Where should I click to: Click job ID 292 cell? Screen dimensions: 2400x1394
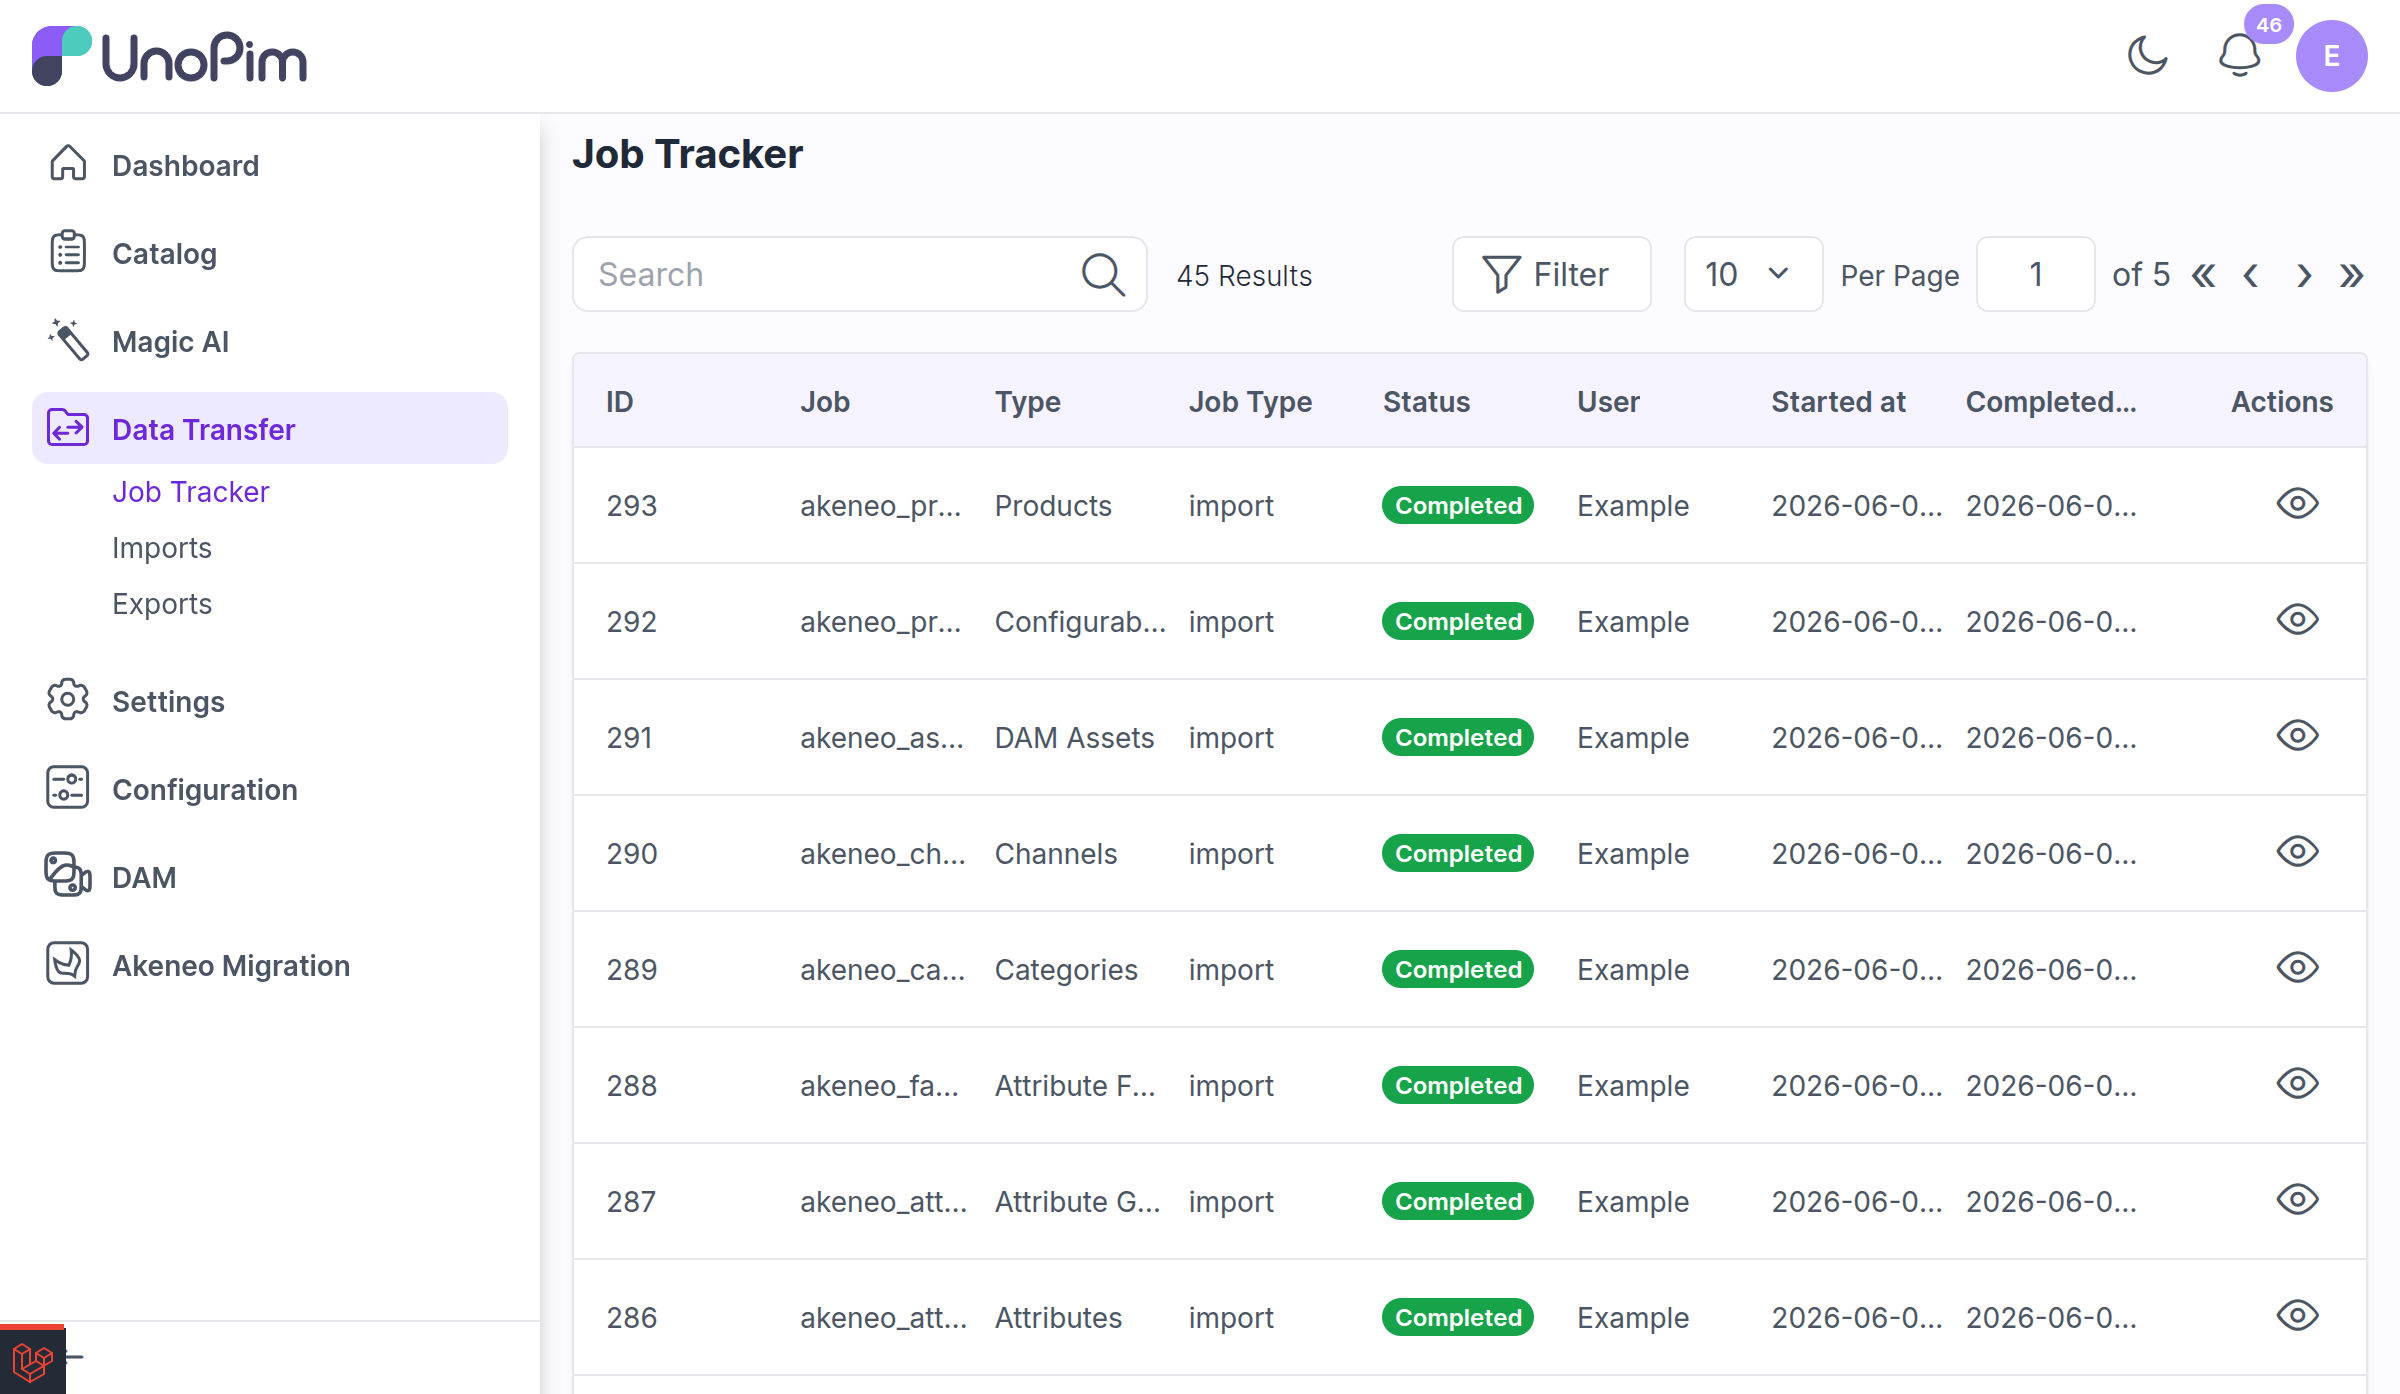632,622
